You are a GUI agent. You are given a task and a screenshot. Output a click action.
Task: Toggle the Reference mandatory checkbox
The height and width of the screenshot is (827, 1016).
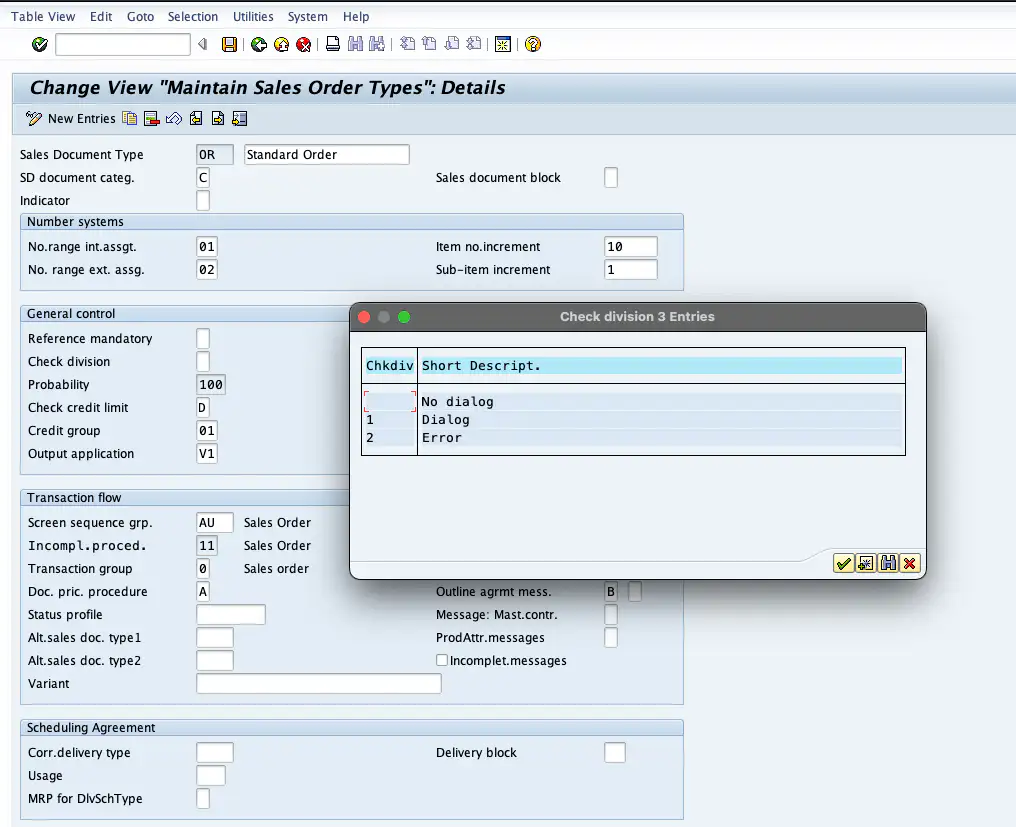pos(203,338)
